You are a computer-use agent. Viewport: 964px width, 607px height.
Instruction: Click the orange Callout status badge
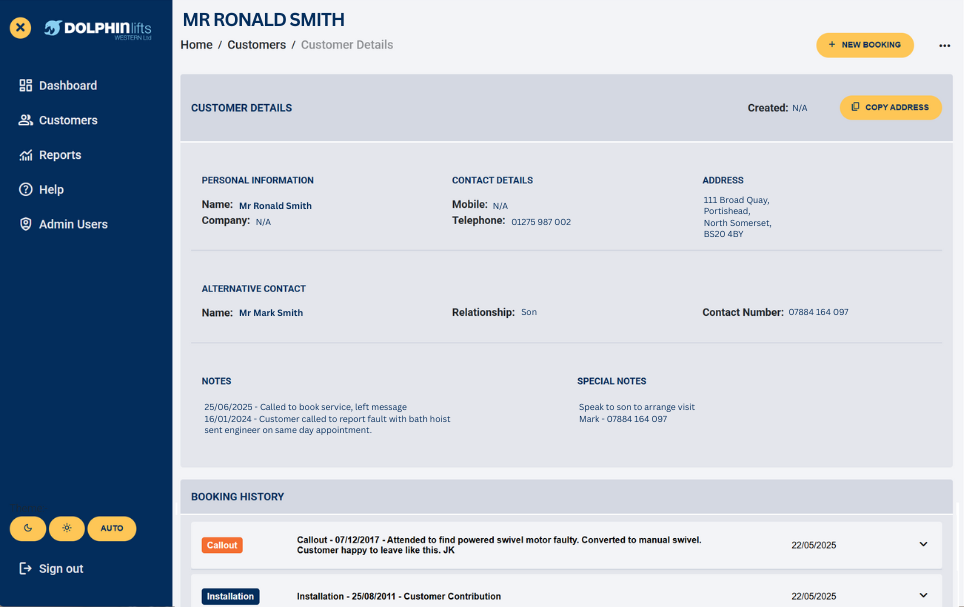tap(221, 545)
